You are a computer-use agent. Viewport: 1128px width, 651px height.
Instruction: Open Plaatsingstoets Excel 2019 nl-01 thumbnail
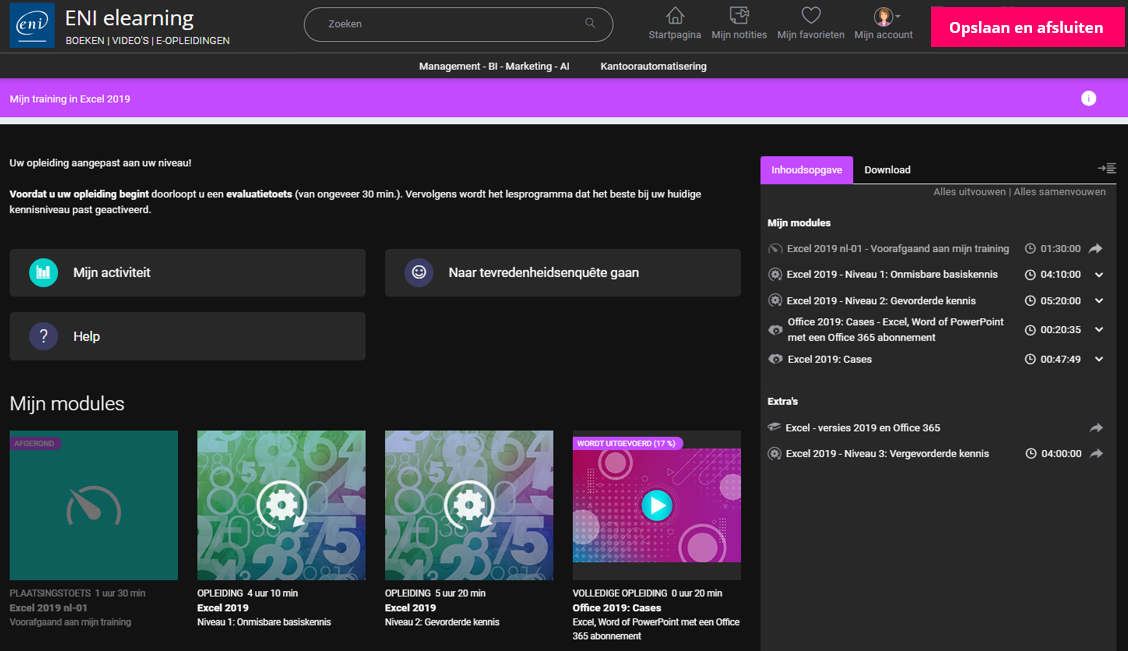tap(94, 505)
